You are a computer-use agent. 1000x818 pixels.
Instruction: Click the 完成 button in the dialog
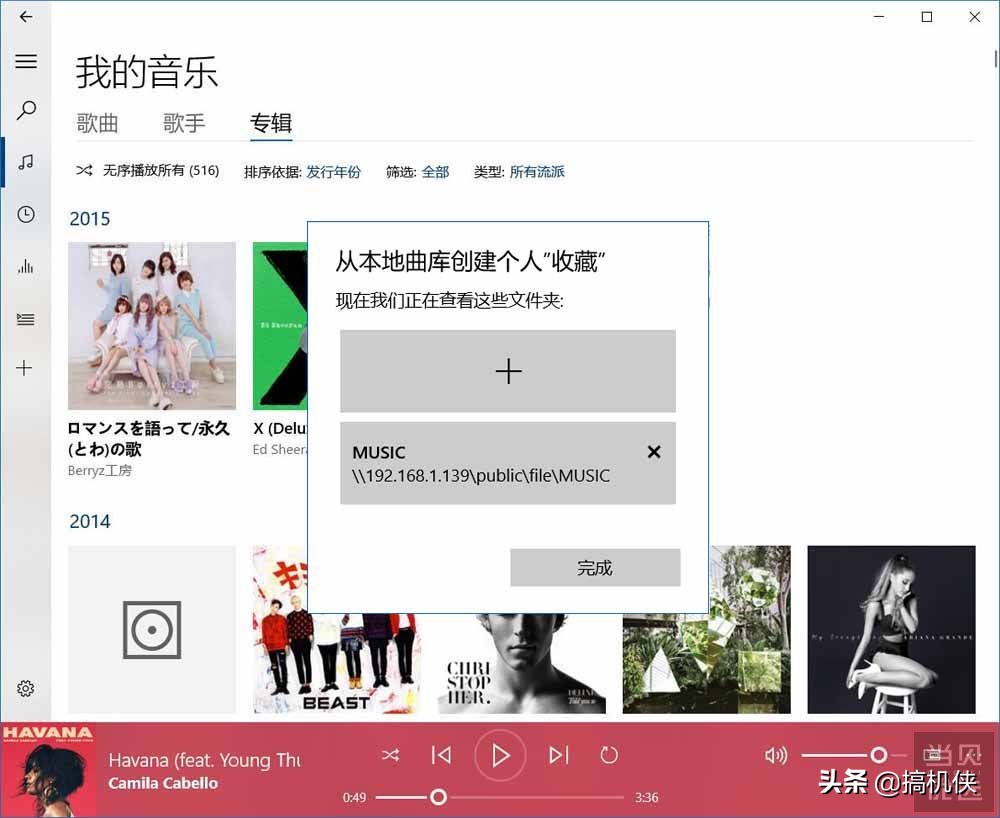pos(594,567)
